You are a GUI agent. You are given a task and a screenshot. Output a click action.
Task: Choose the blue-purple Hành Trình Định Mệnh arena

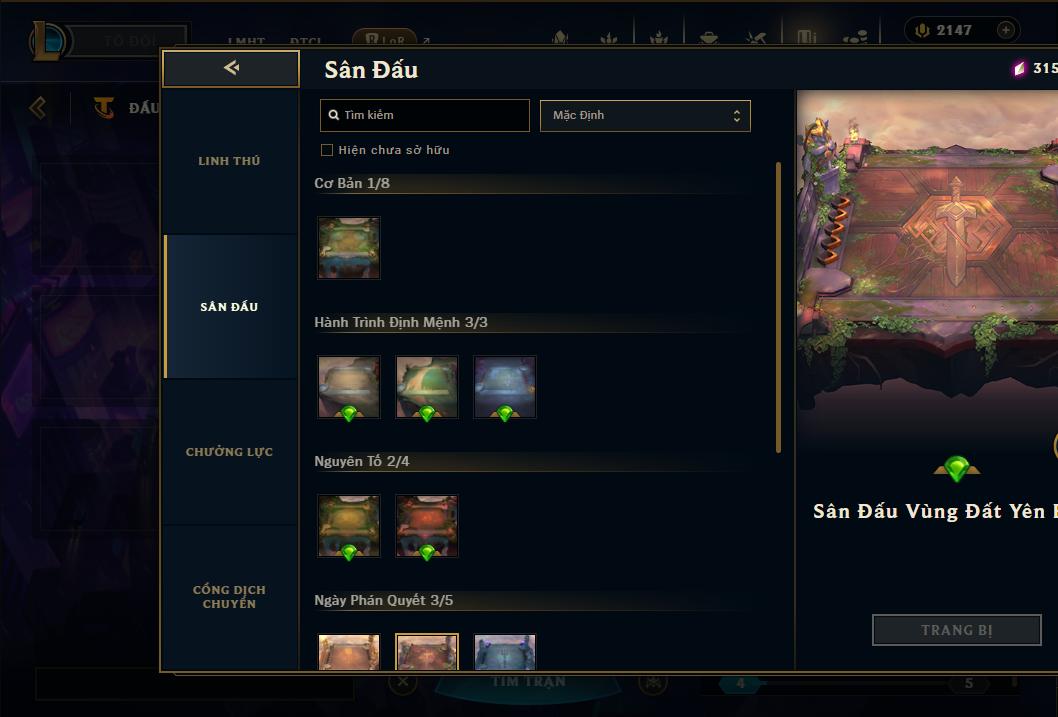coord(505,387)
